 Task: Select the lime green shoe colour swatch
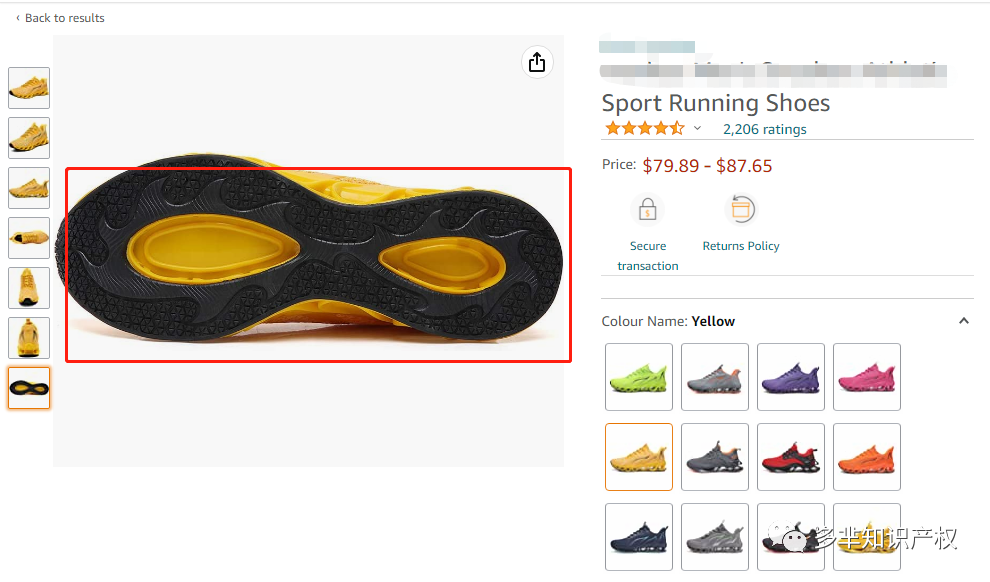point(639,377)
